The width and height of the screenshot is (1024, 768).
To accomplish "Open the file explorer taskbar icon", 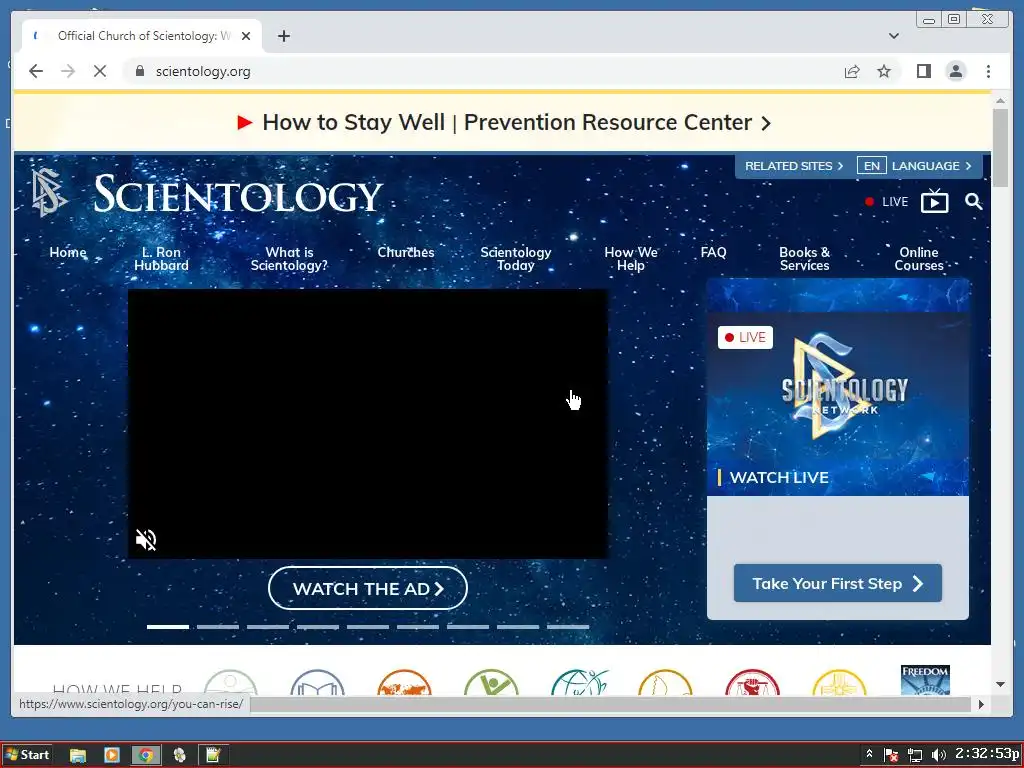I will pos(78,756).
